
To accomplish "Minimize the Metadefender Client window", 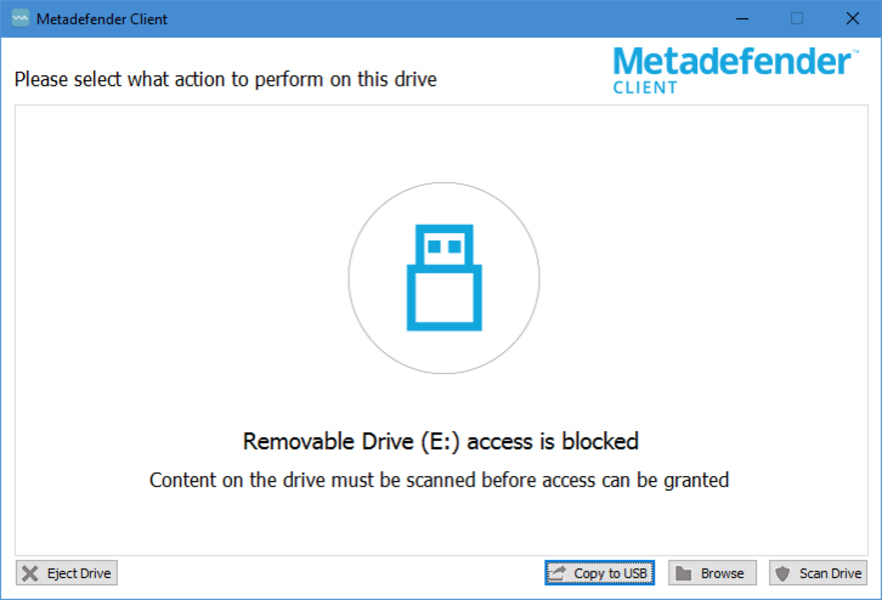I will (741, 18).
